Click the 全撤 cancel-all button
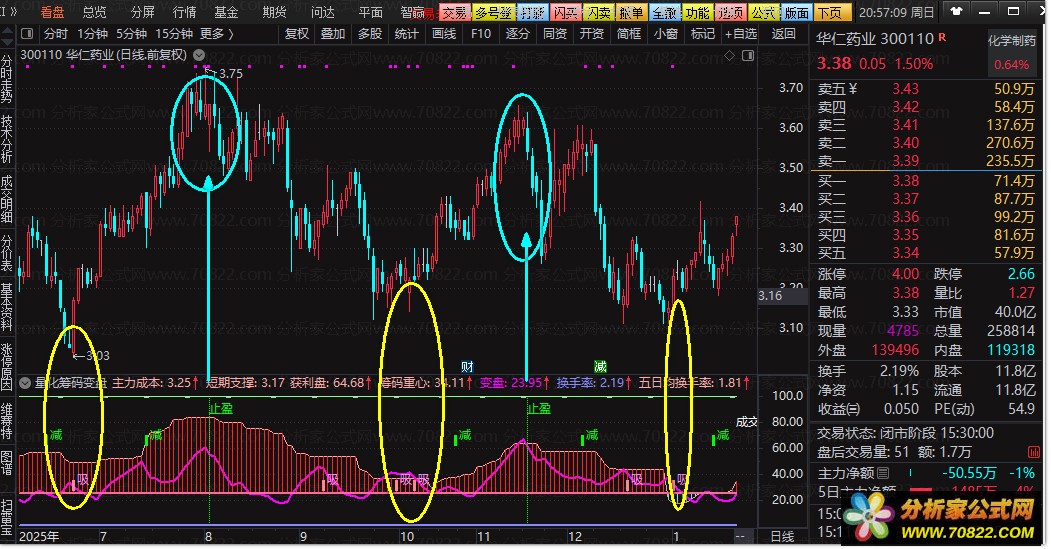The height and width of the screenshot is (549, 1051). (664, 12)
